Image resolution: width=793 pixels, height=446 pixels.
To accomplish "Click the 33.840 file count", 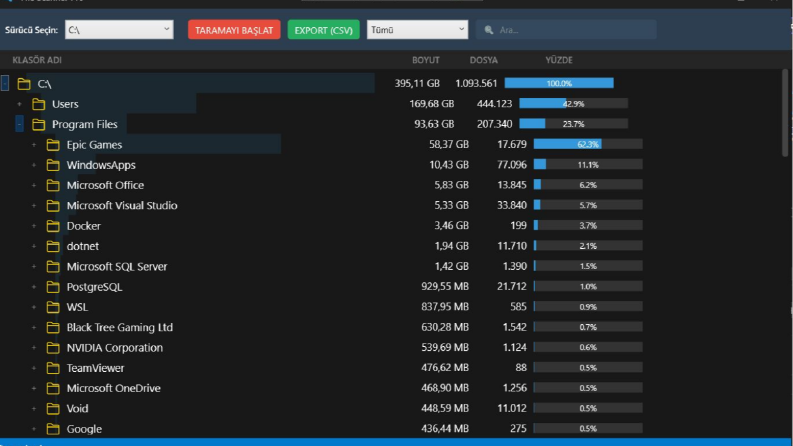I will [512, 205].
